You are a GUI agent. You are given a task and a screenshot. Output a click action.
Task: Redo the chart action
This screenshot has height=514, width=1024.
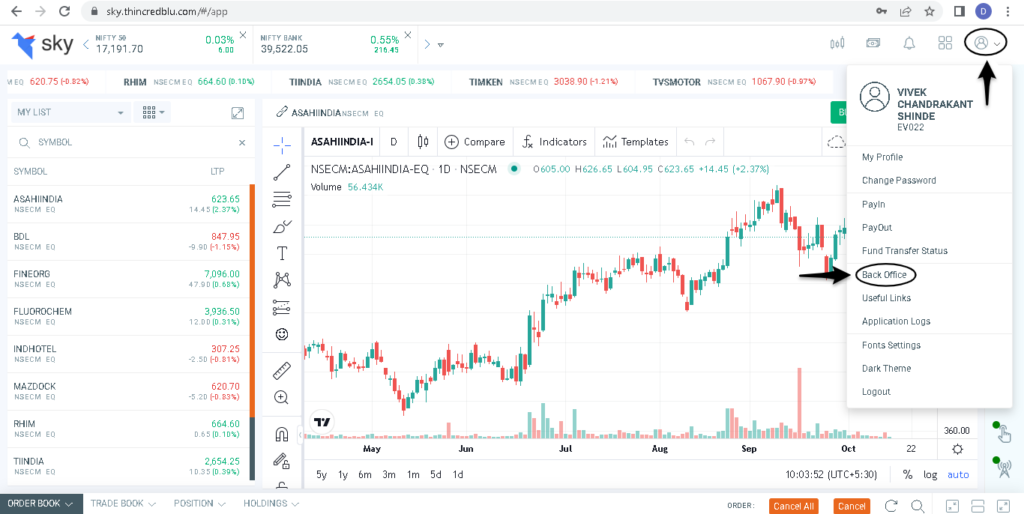(x=711, y=142)
